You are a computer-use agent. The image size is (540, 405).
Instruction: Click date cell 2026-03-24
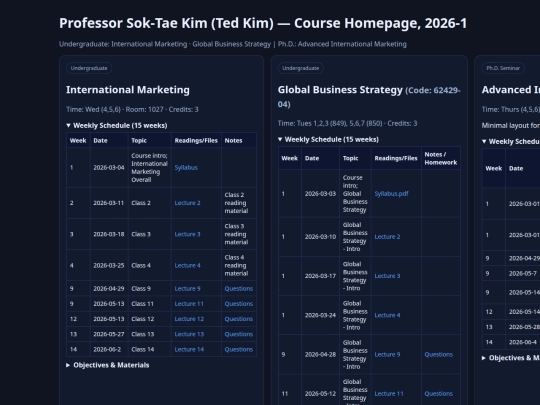(x=320, y=315)
